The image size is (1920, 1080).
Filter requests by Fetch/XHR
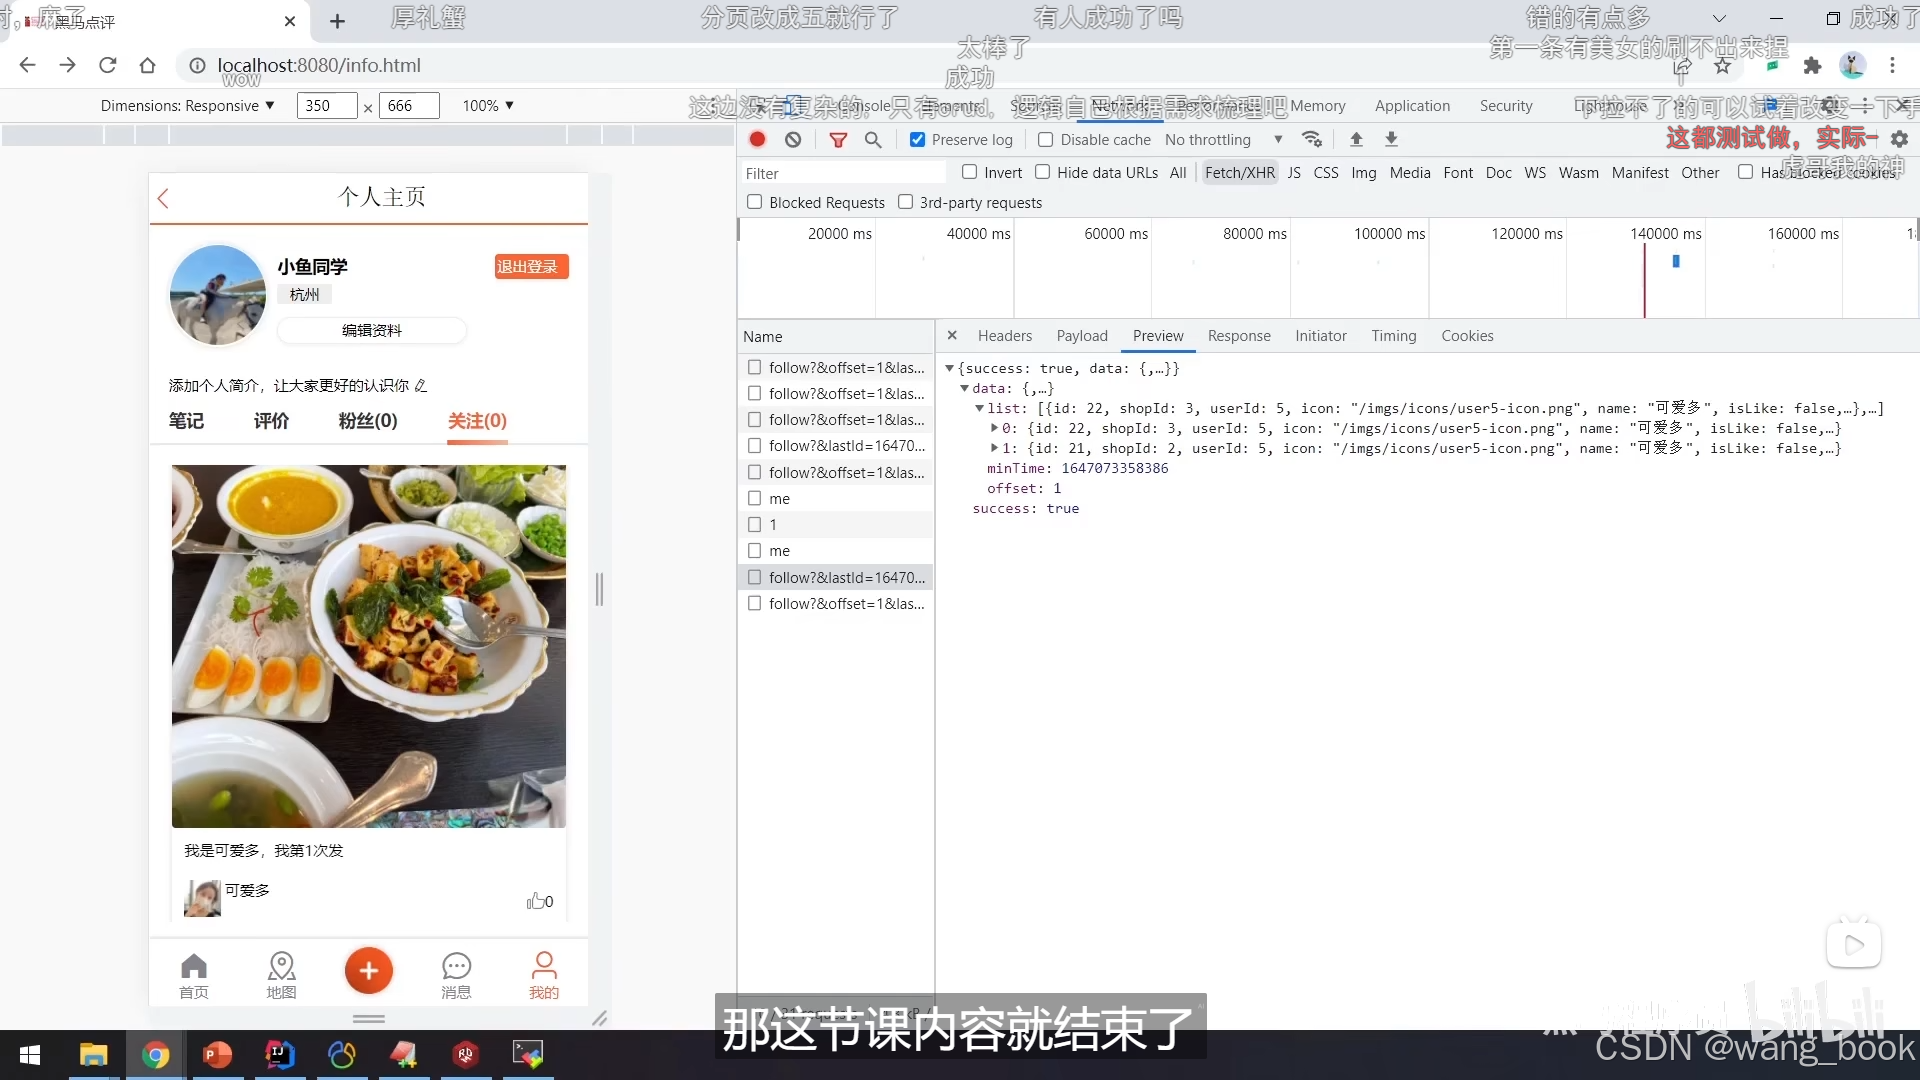point(1240,172)
